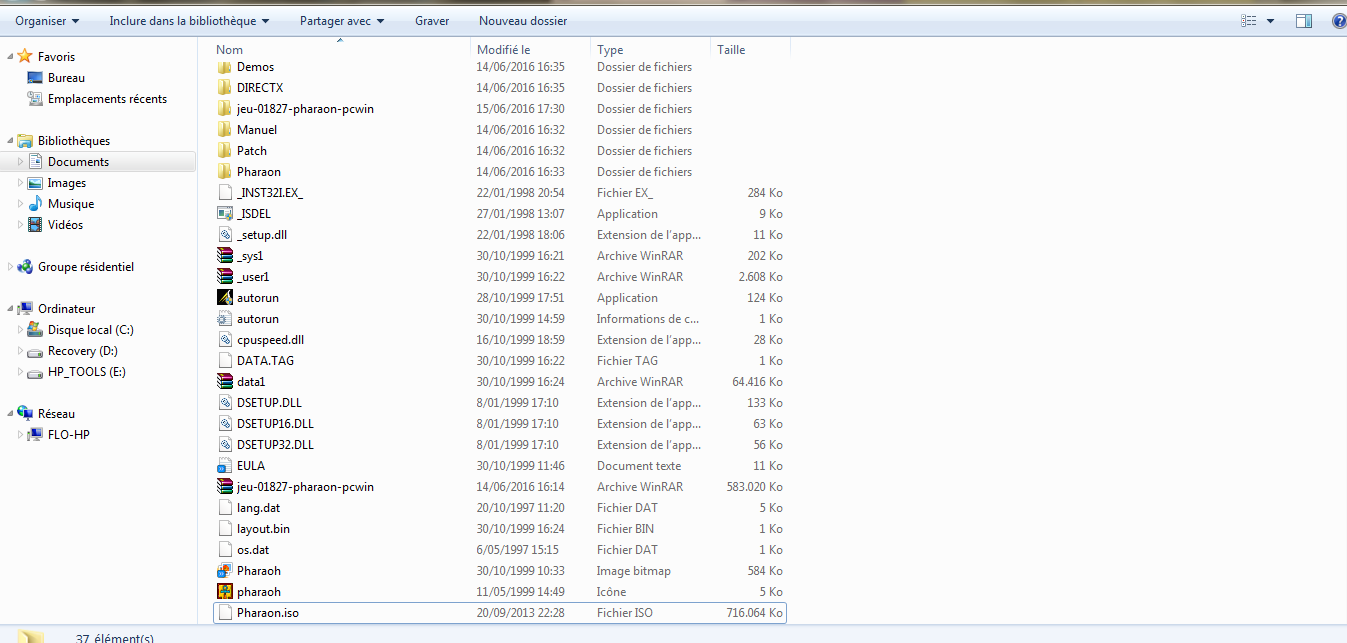Click the Favoris star icon
The image size is (1347, 643).
pos(25,57)
